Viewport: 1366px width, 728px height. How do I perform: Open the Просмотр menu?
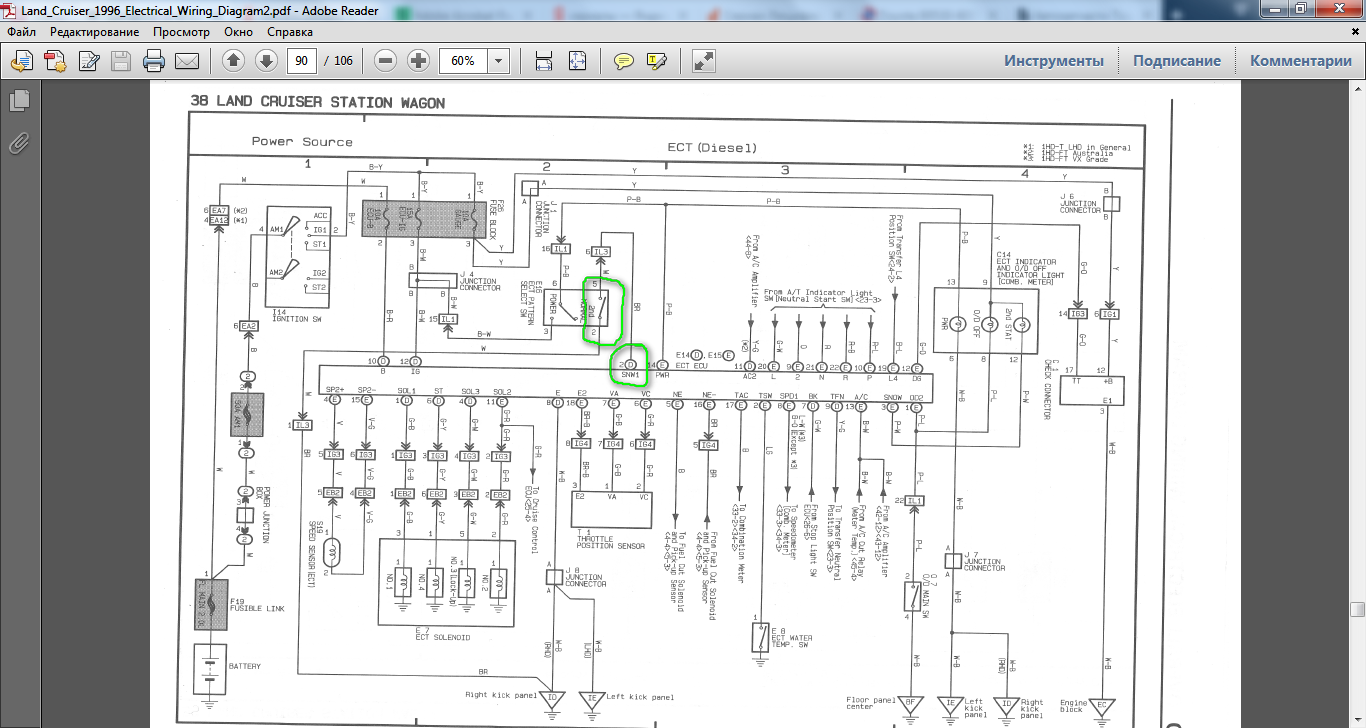(182, 32)
